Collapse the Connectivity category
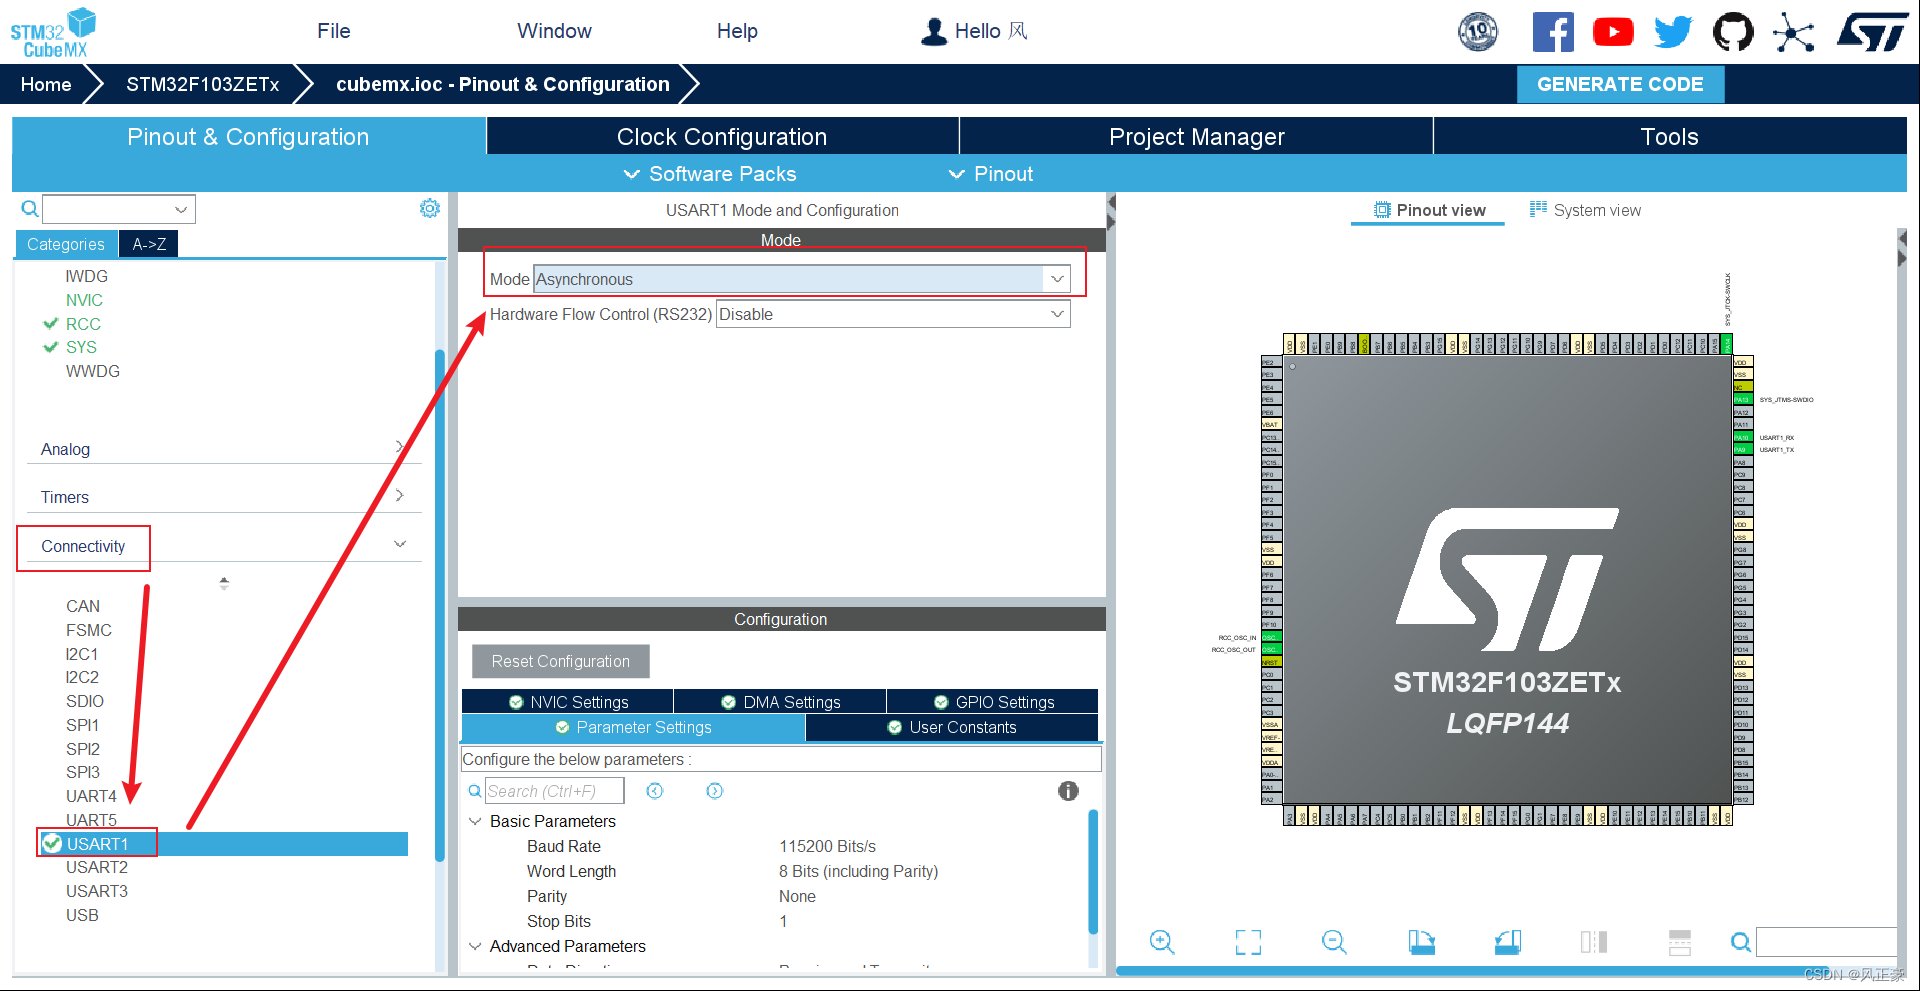 pos(400,544)
